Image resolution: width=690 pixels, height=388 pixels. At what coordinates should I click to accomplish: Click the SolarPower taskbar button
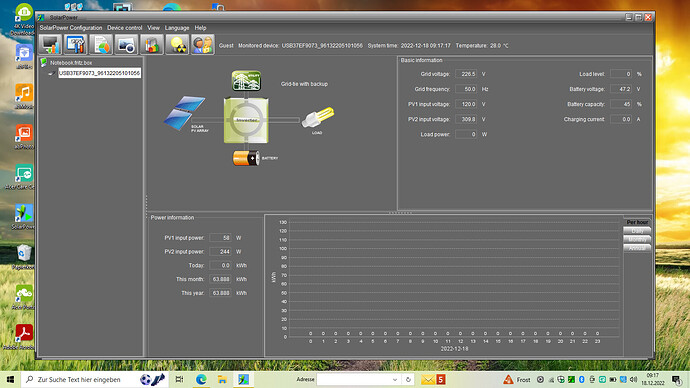(243, 379)
